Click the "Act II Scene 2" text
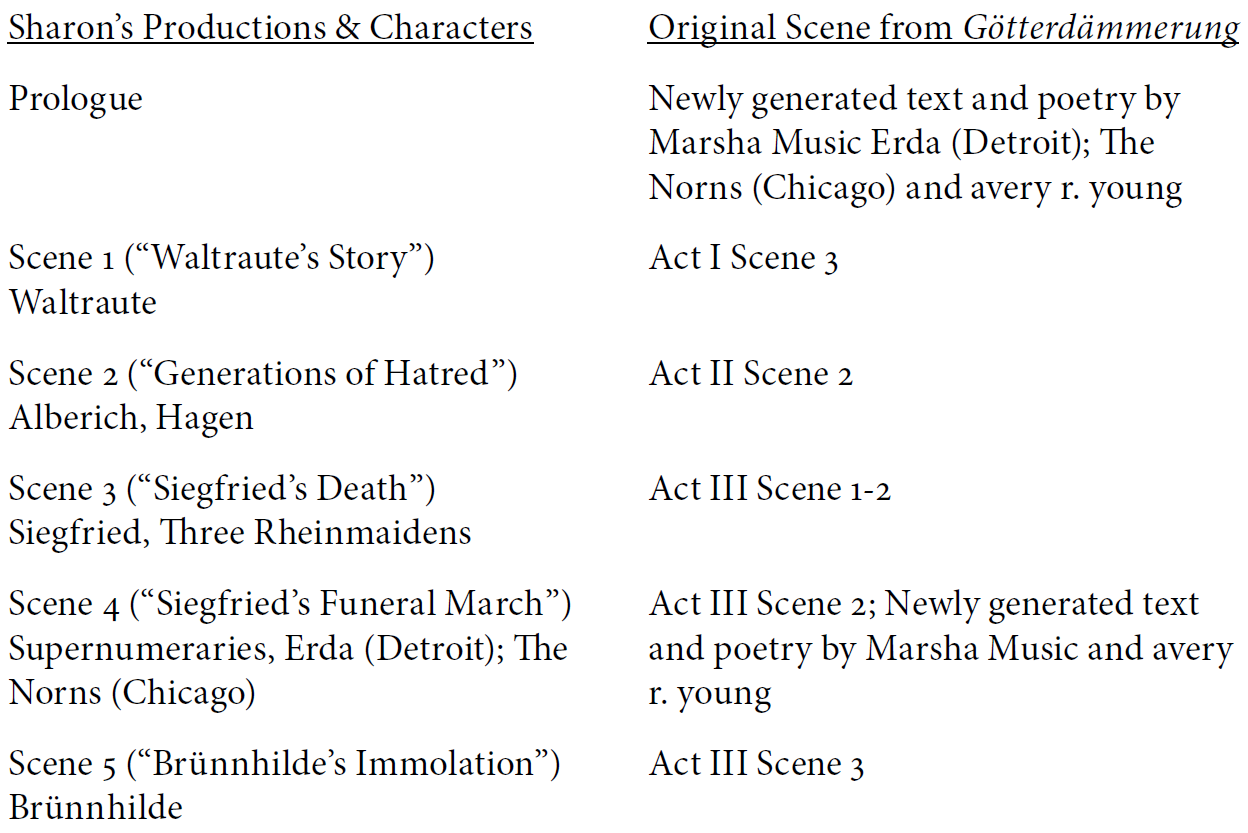 pos(751,374)
